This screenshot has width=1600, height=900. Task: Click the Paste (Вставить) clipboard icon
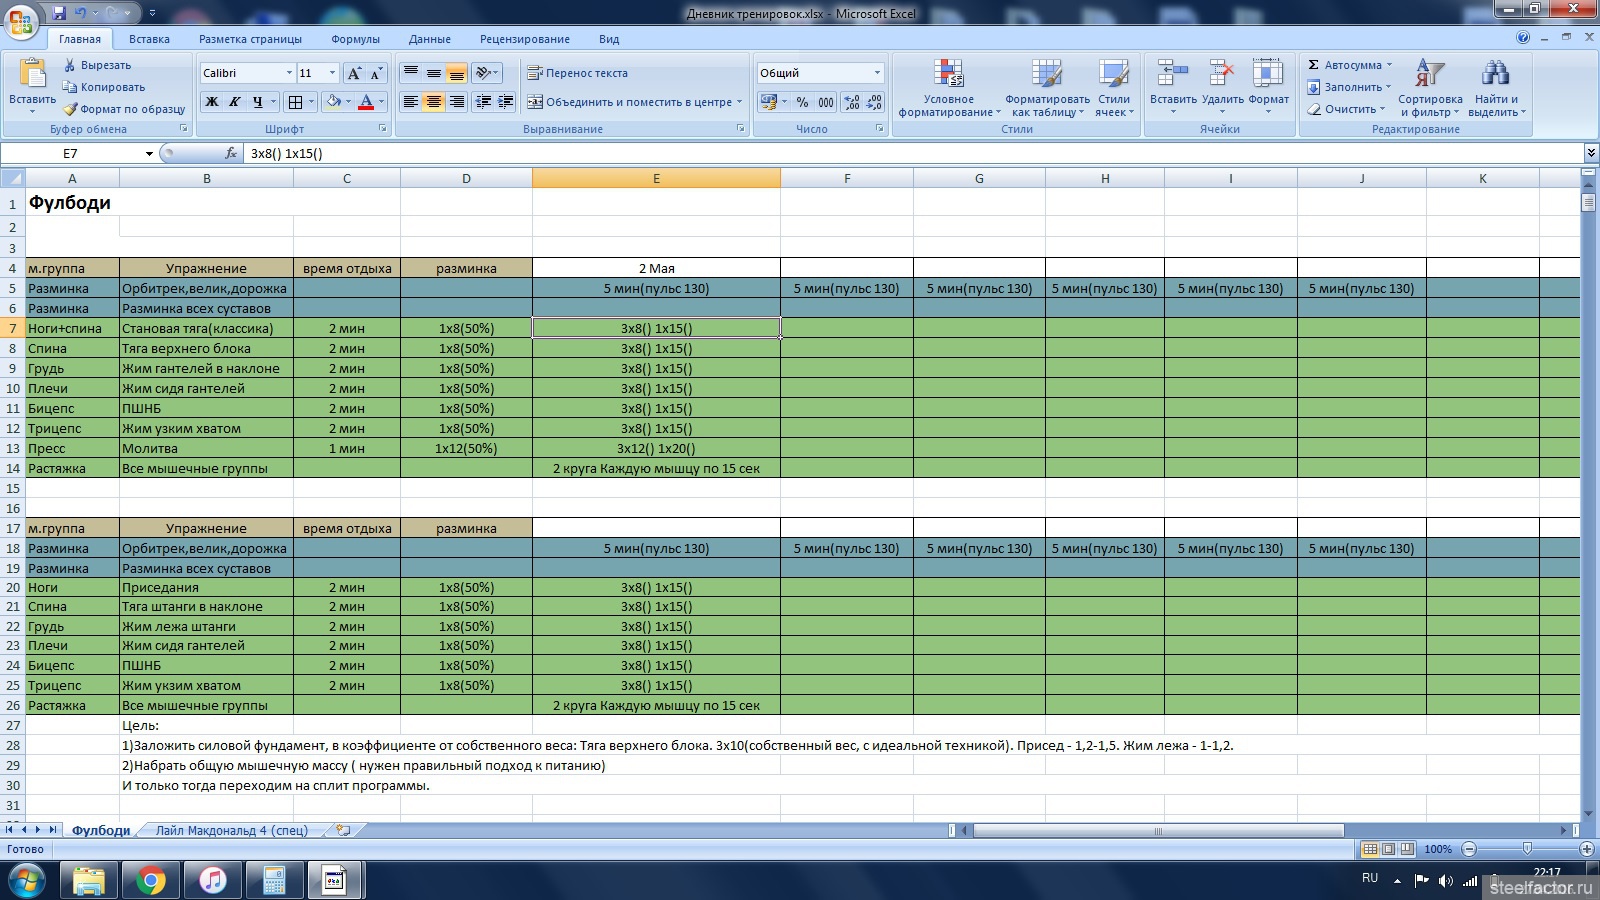click(32, 75)
